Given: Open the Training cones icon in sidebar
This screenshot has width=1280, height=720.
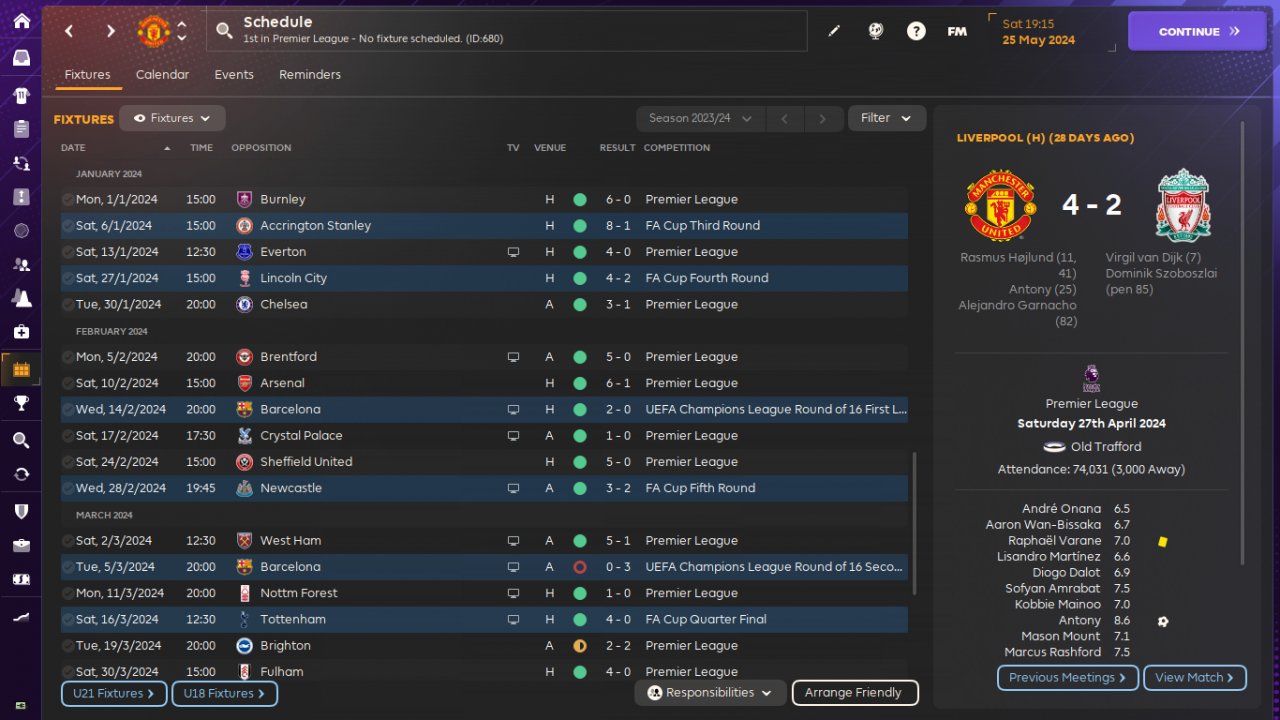Looking at the screenshot, I should coord(21,298).
